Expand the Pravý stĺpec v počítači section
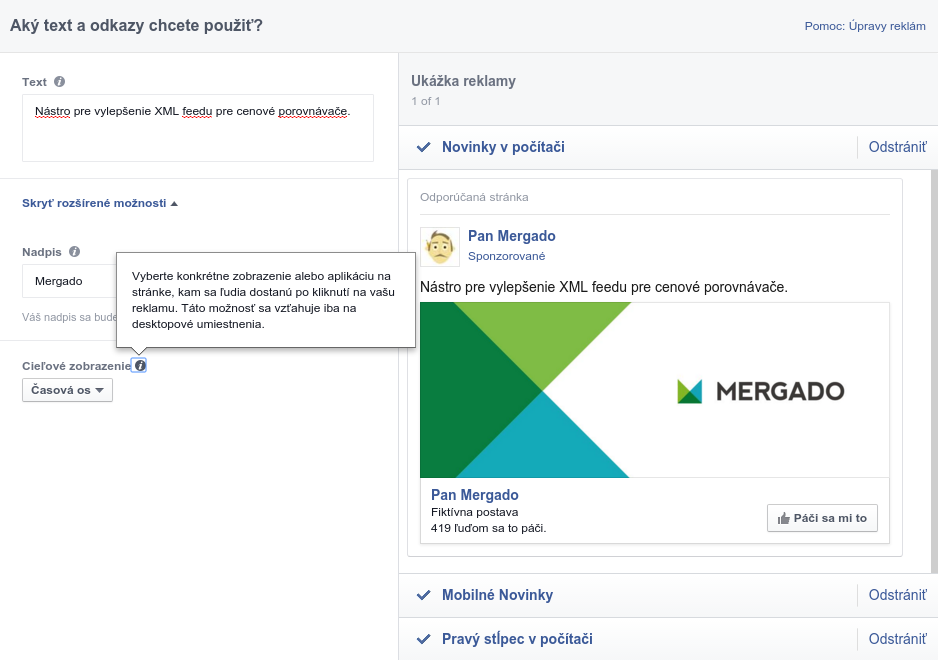The width and height of the screenshot is (938, 660). point(517,639)
